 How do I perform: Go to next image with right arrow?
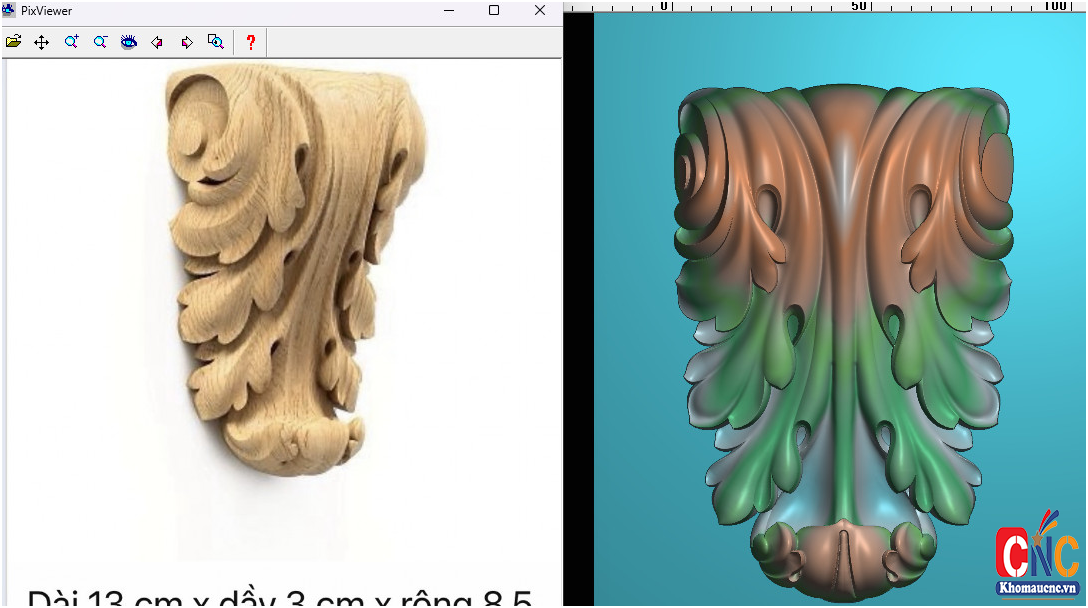(x=187, y=42)
